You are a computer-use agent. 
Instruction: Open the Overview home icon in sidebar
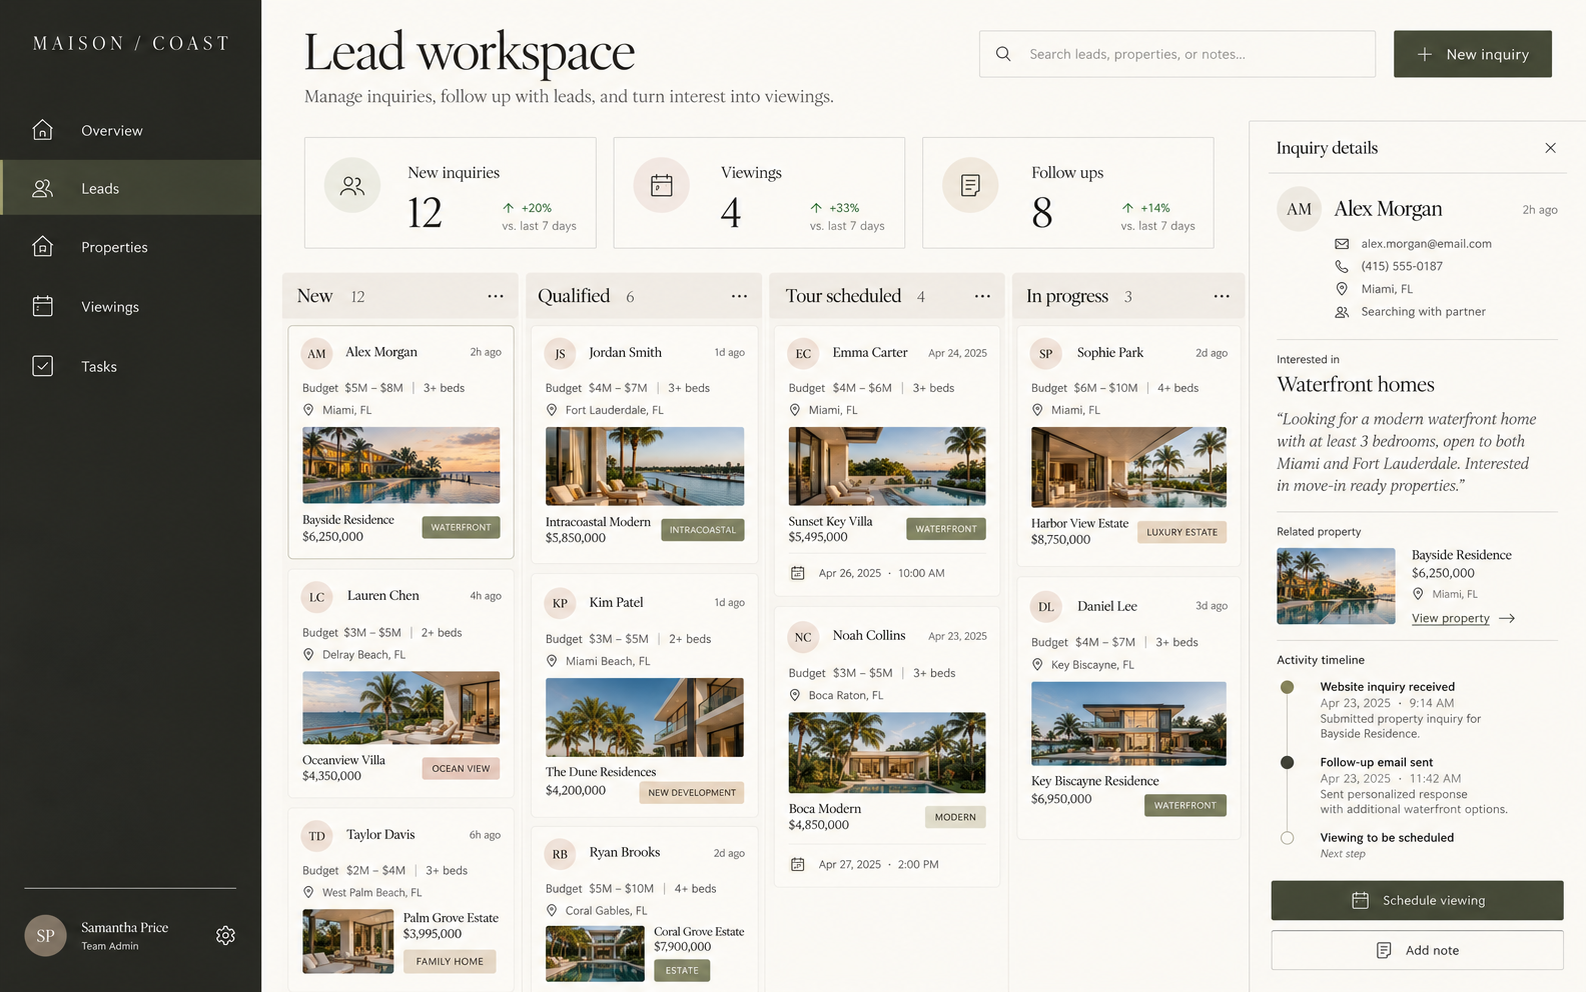point(42,130)
